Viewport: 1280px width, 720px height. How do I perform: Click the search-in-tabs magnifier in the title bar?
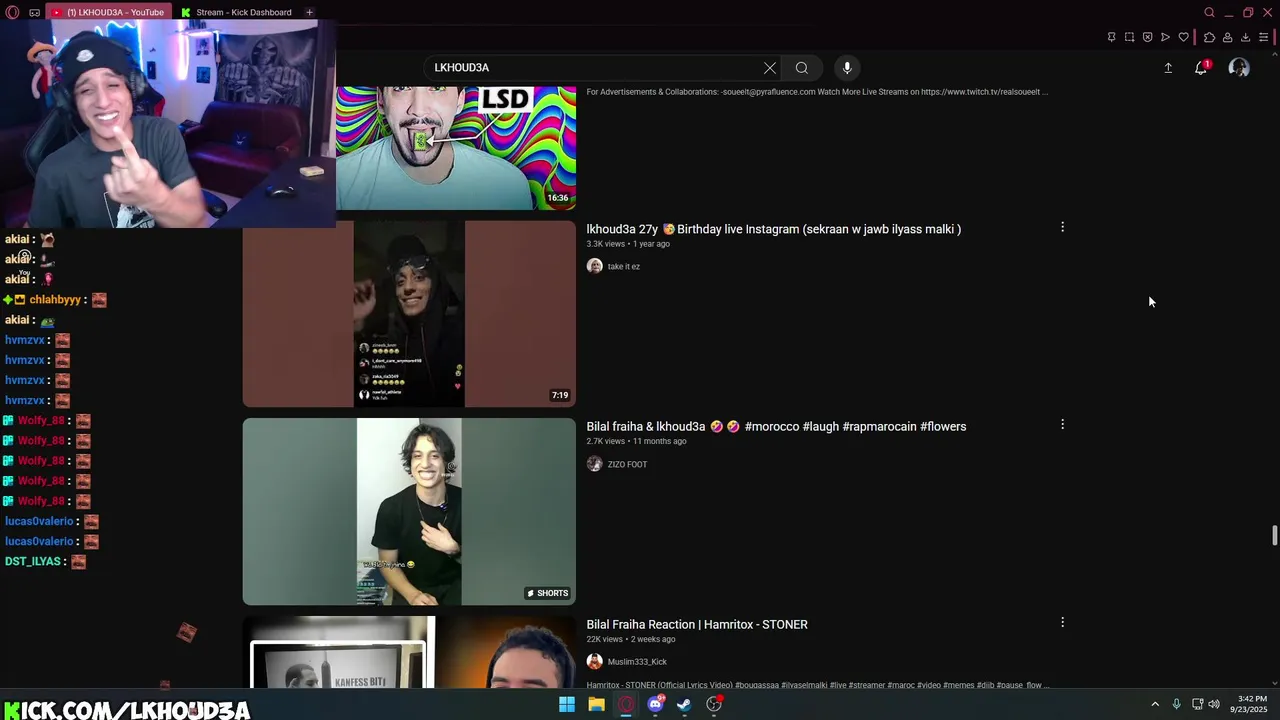pyautogui.click(x=1209, y=12)
